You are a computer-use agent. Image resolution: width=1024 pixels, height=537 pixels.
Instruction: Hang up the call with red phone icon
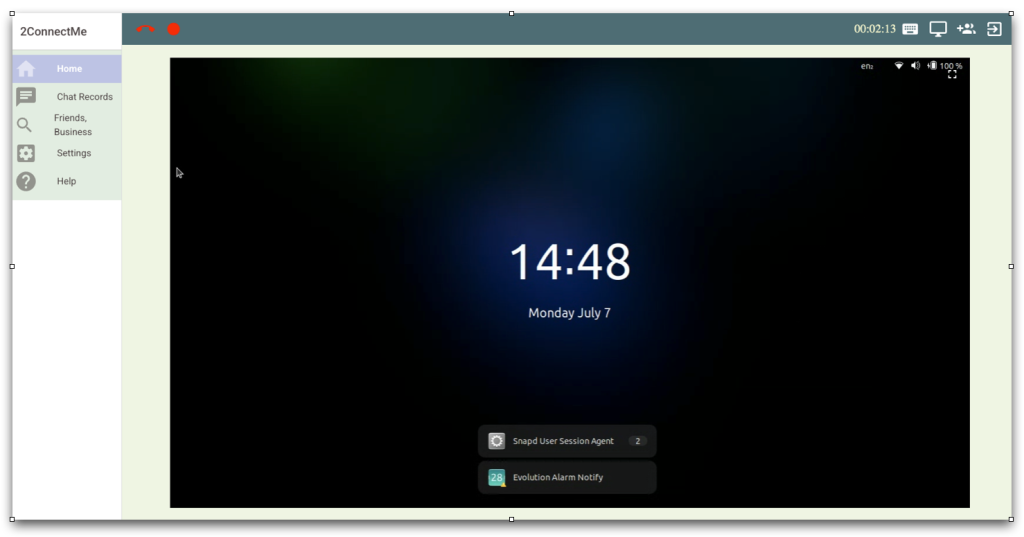tap(145, 29)
